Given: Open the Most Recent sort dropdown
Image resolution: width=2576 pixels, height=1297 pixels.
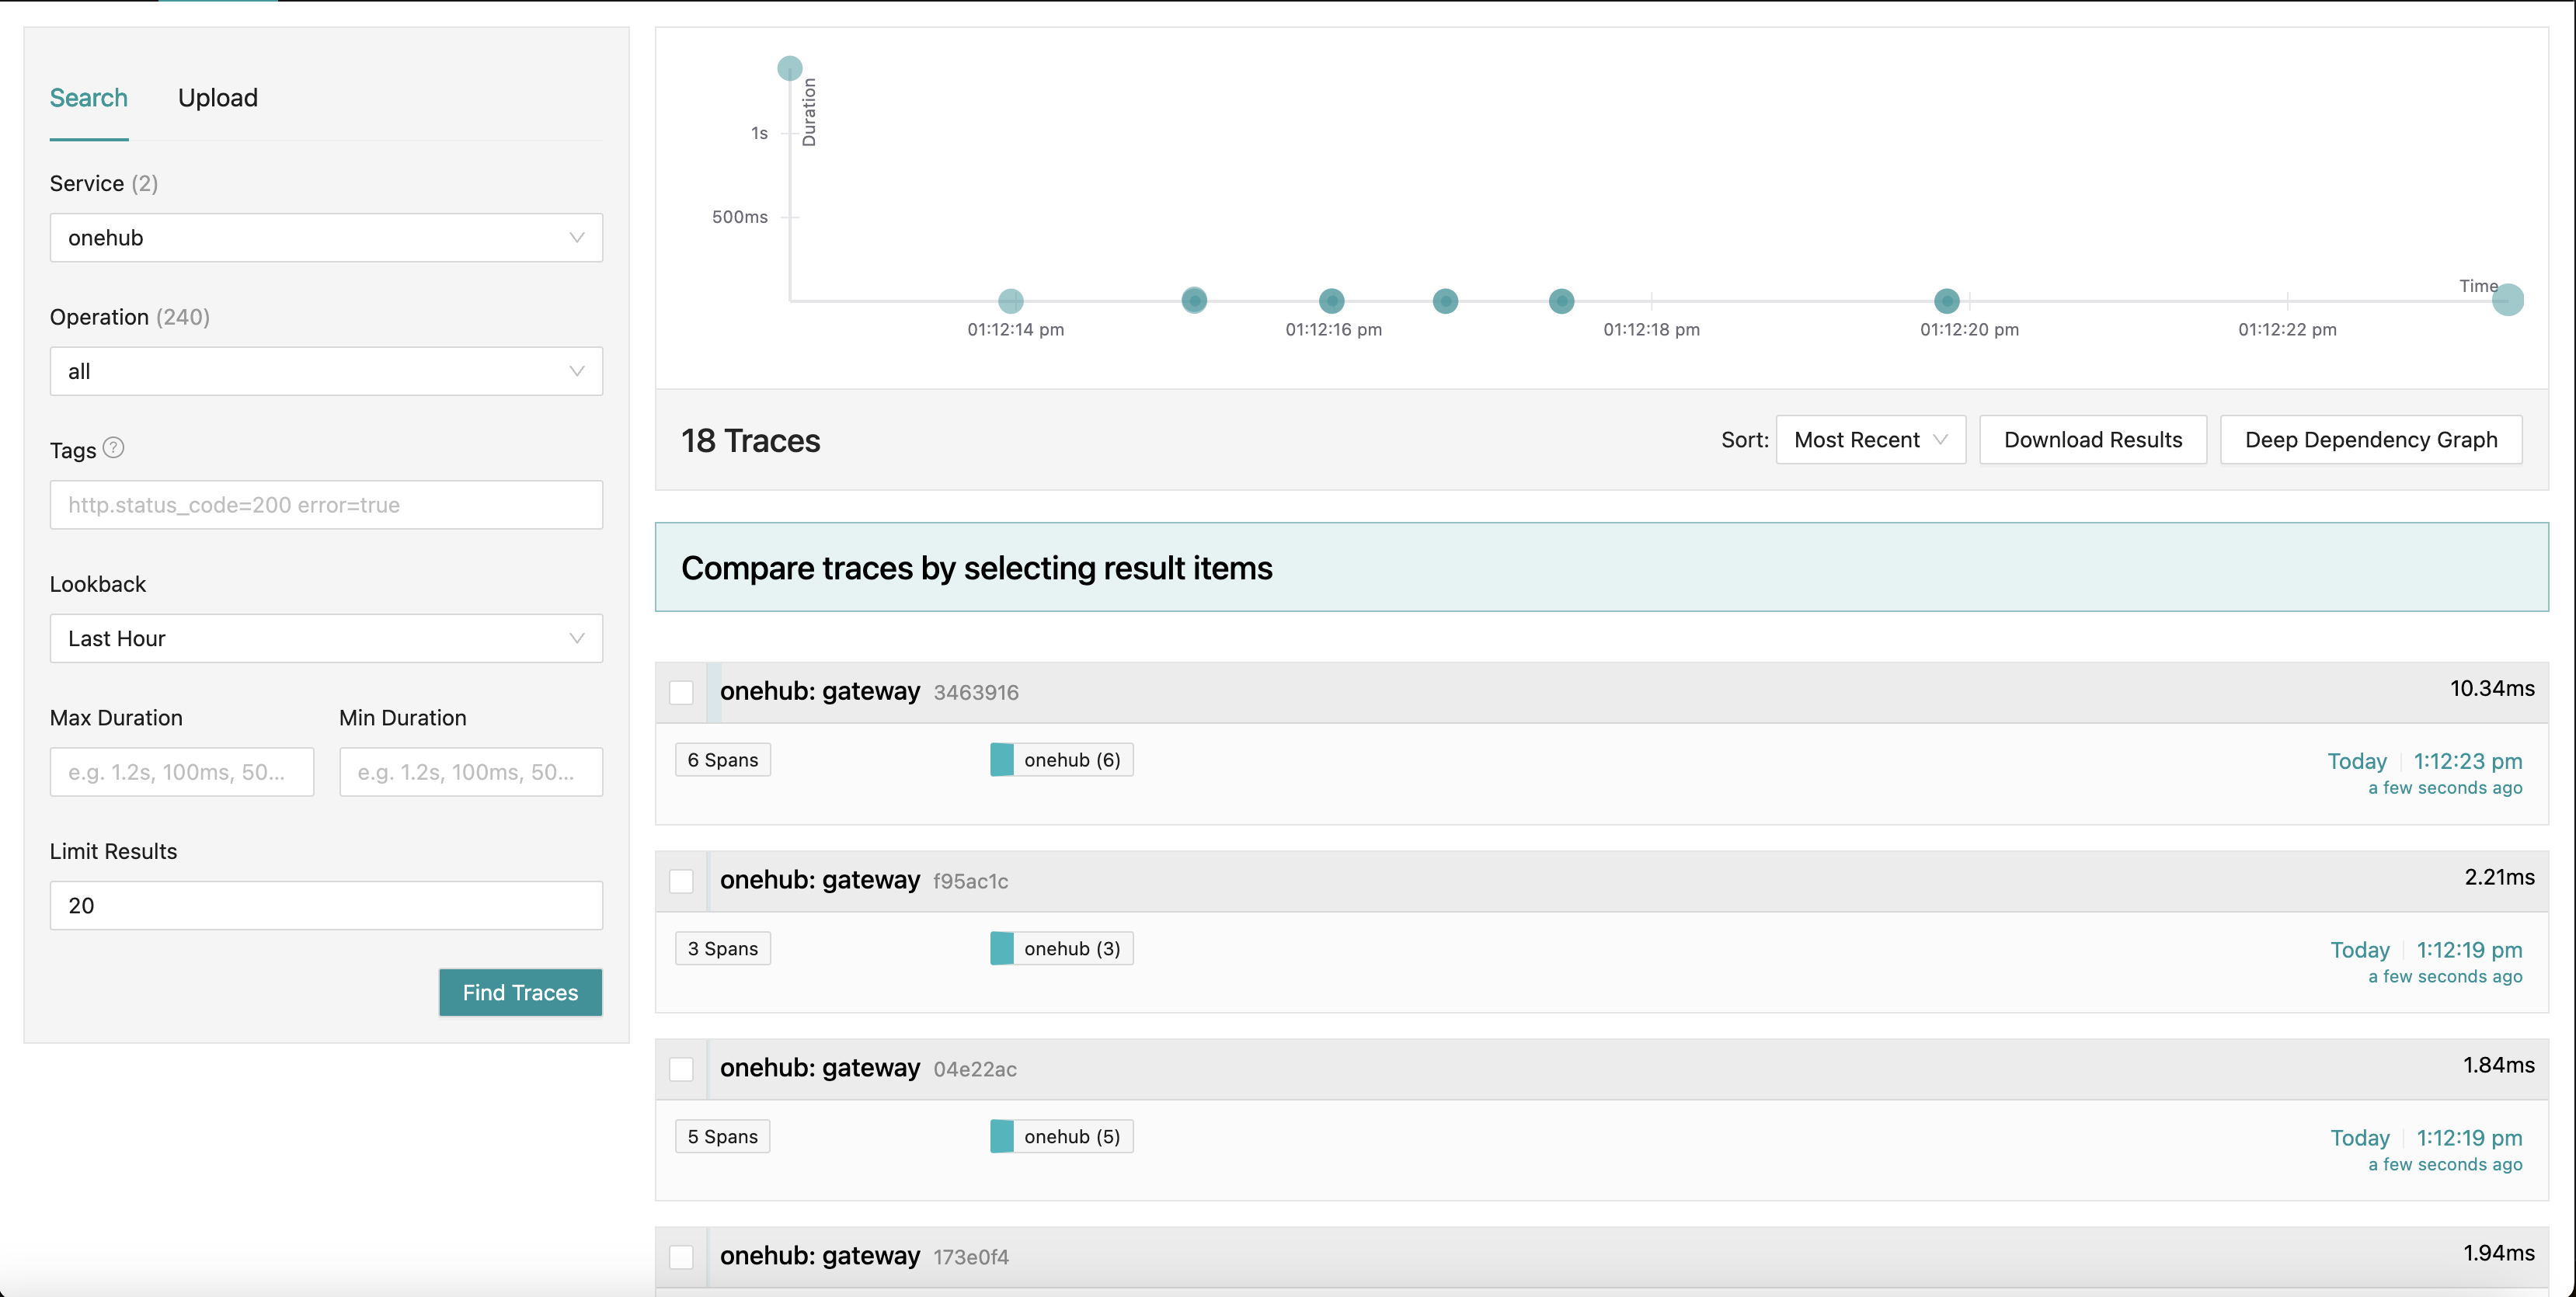Looking at the screenshot, I should coord(1869,439).
